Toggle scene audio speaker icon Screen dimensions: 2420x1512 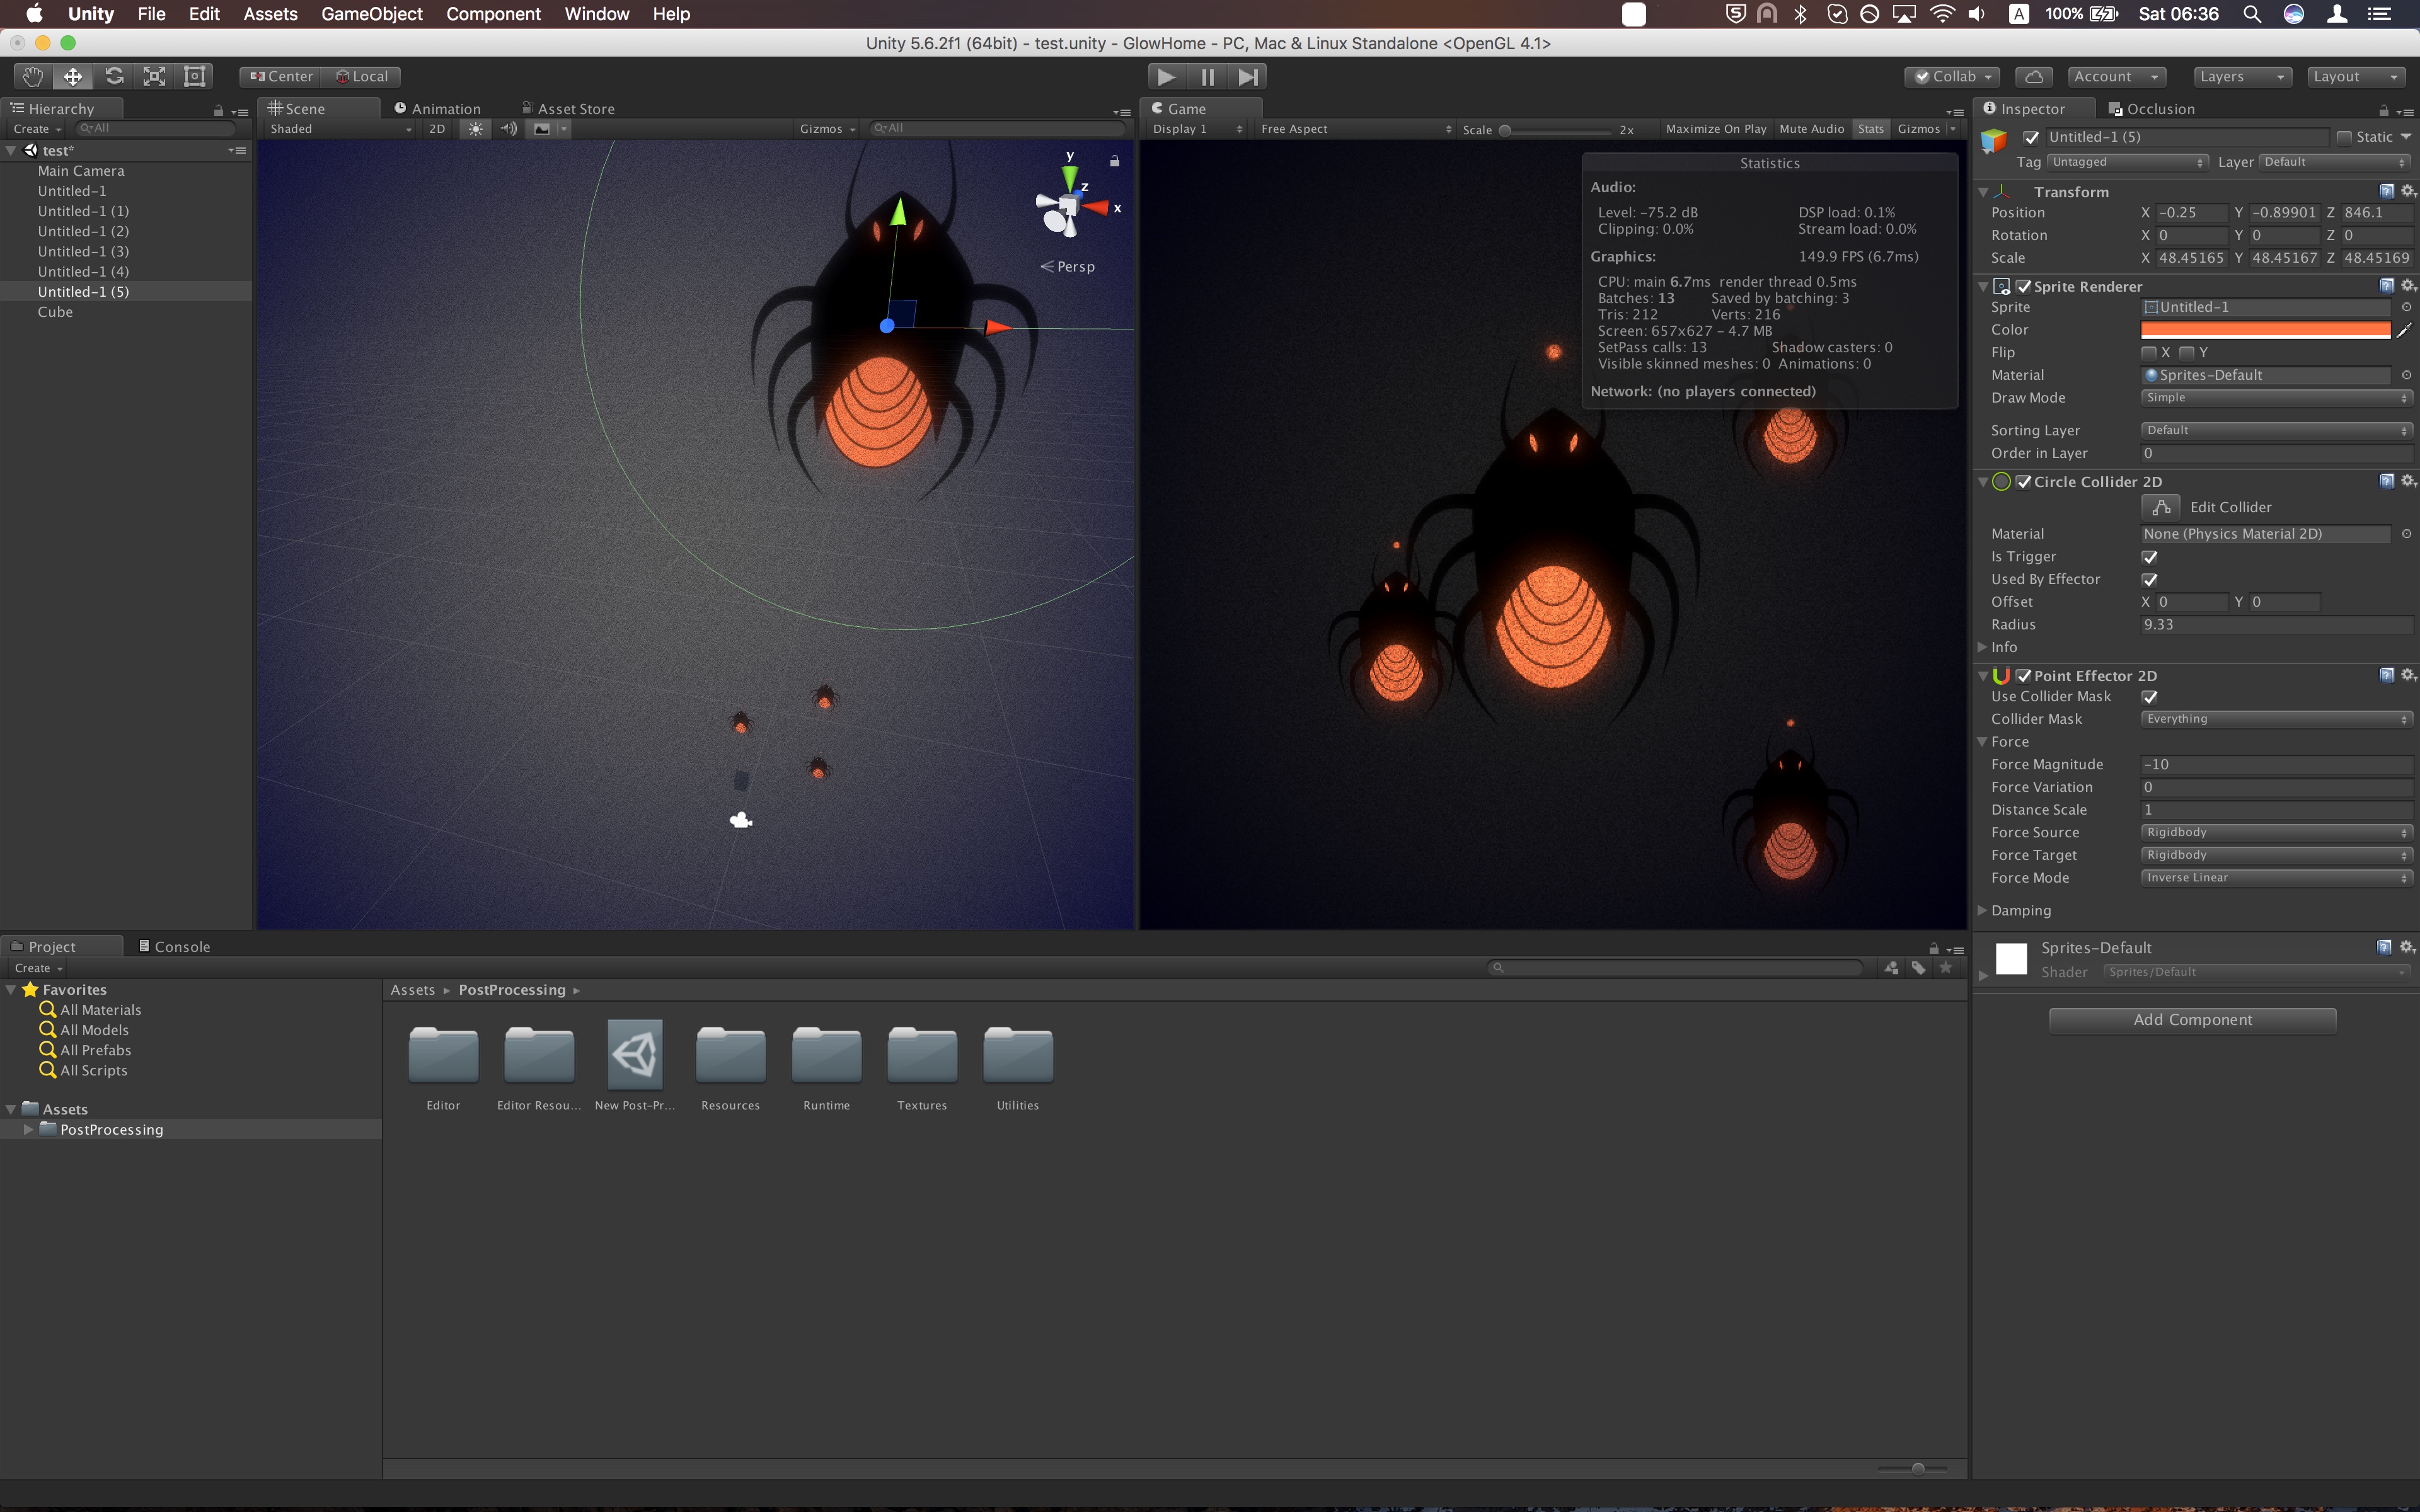click(509, 129)
